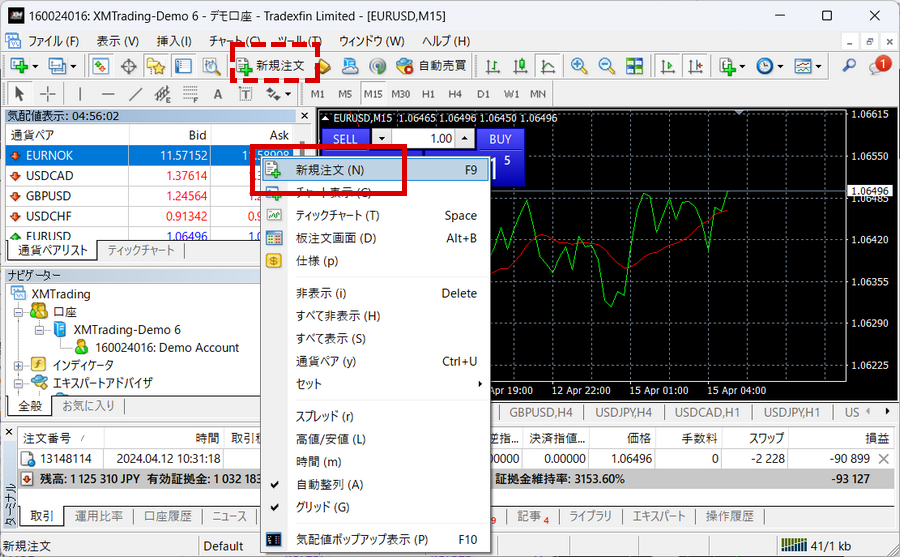Viewport: 900px width, 557px height.
Task: Click the 自動売買 auto trading button
Action: 432,66
